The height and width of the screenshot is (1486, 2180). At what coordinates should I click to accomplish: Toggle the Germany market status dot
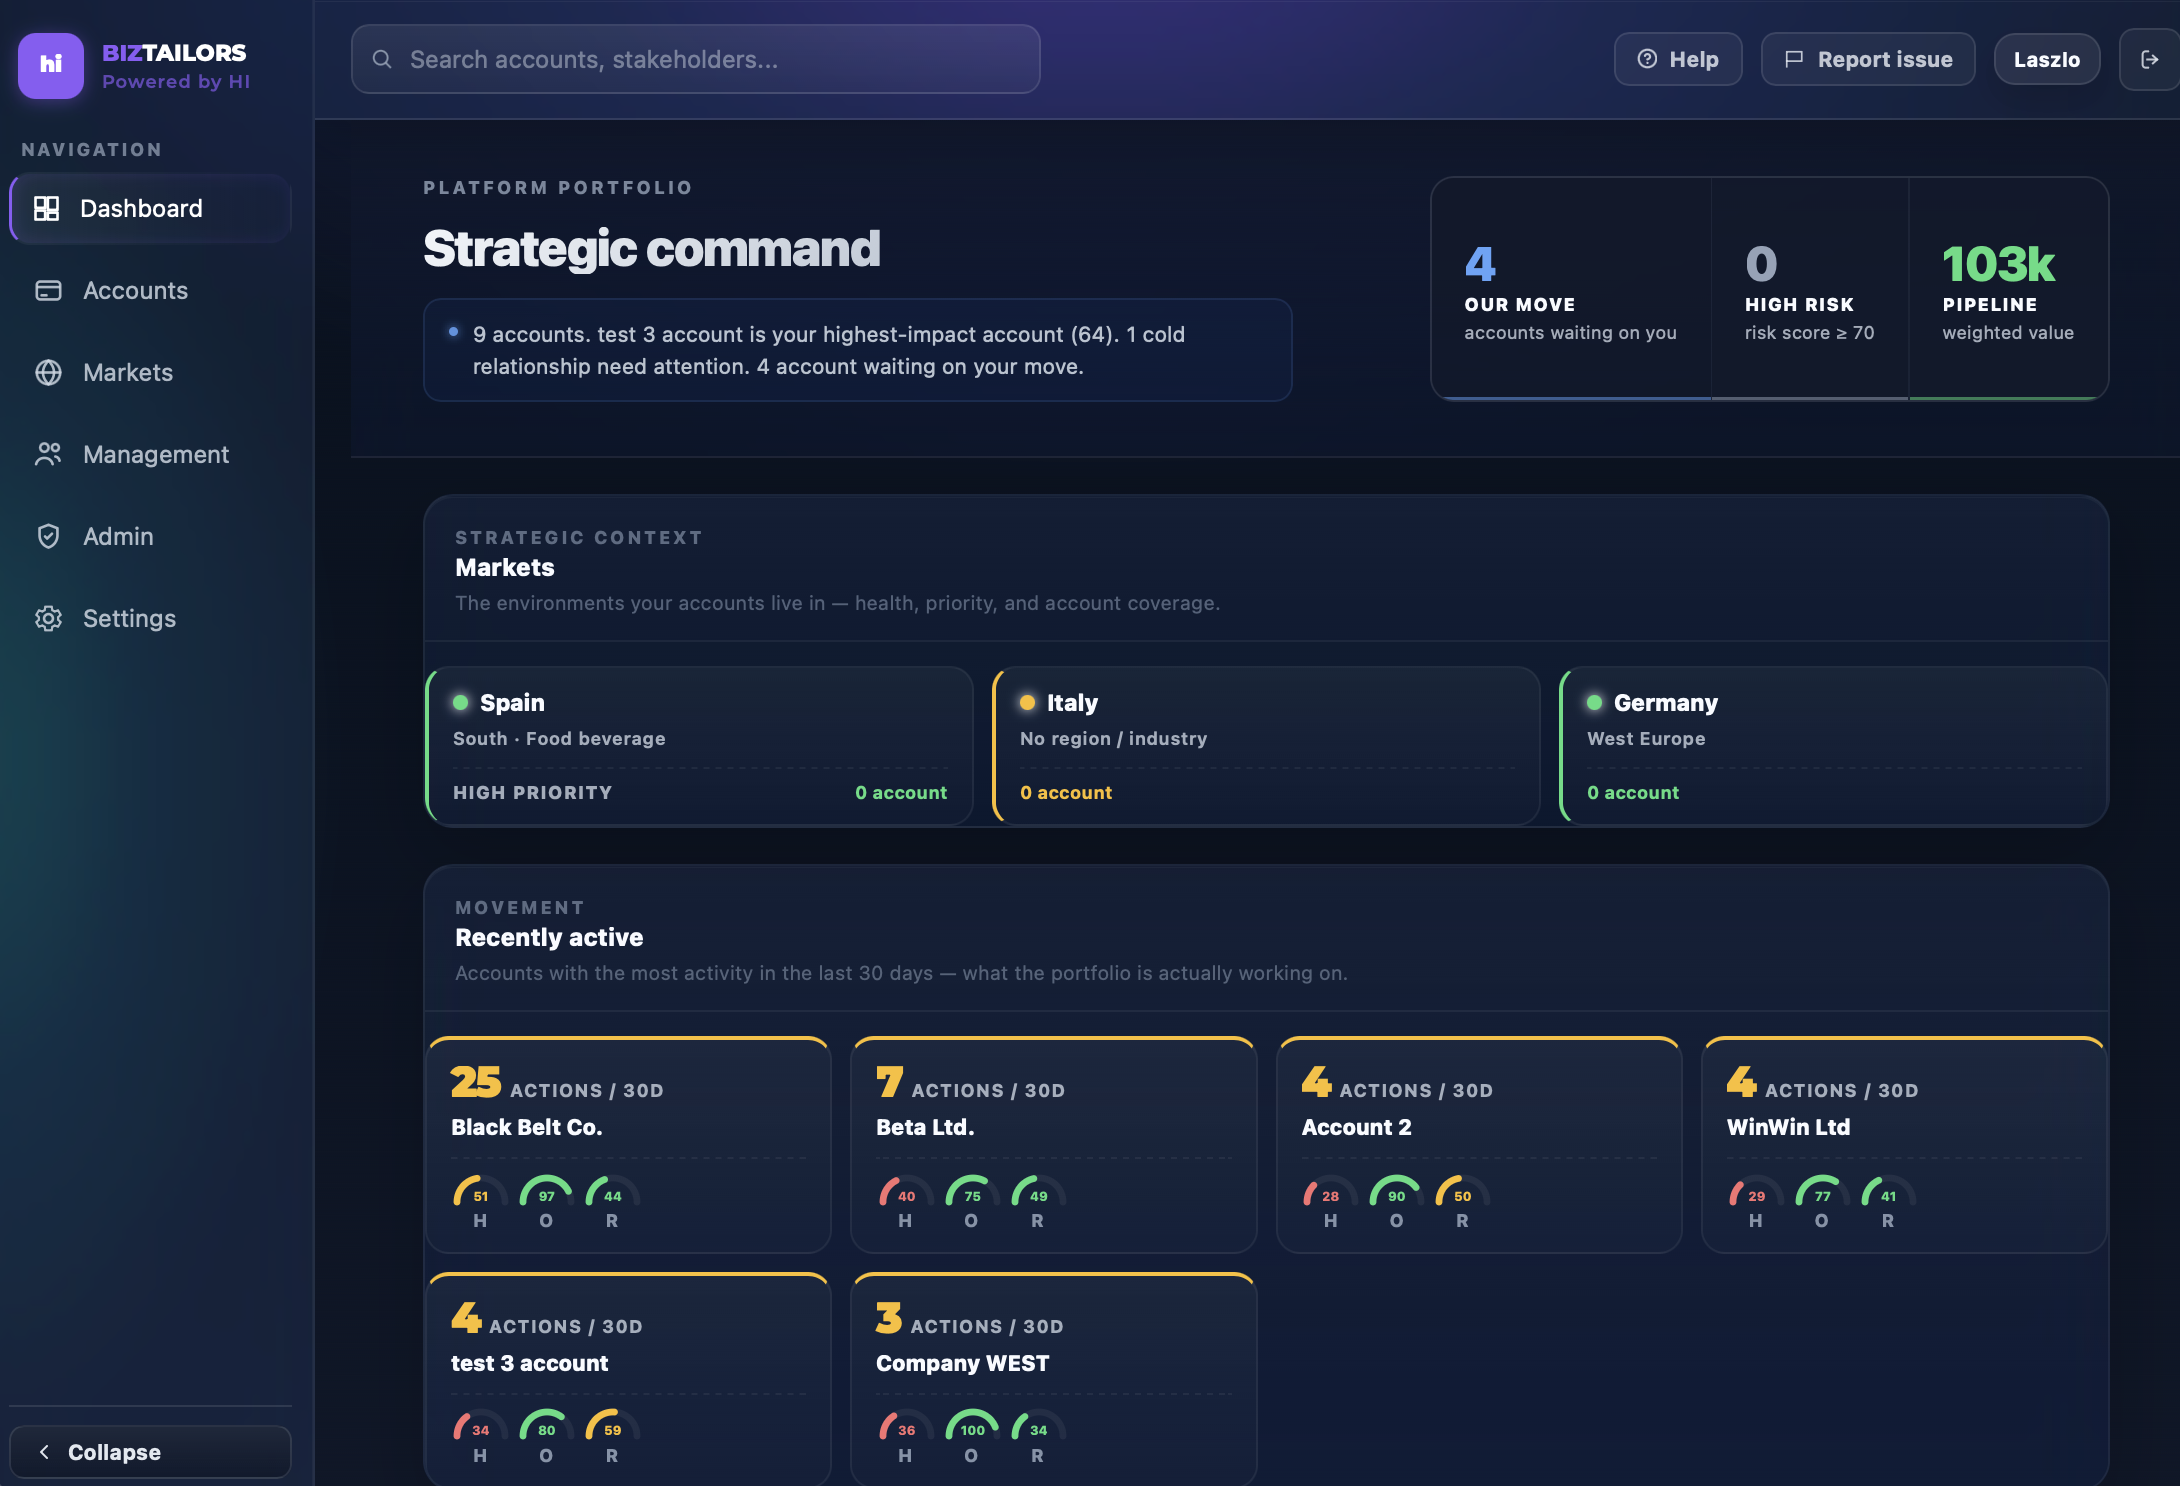coord(1594,702)
